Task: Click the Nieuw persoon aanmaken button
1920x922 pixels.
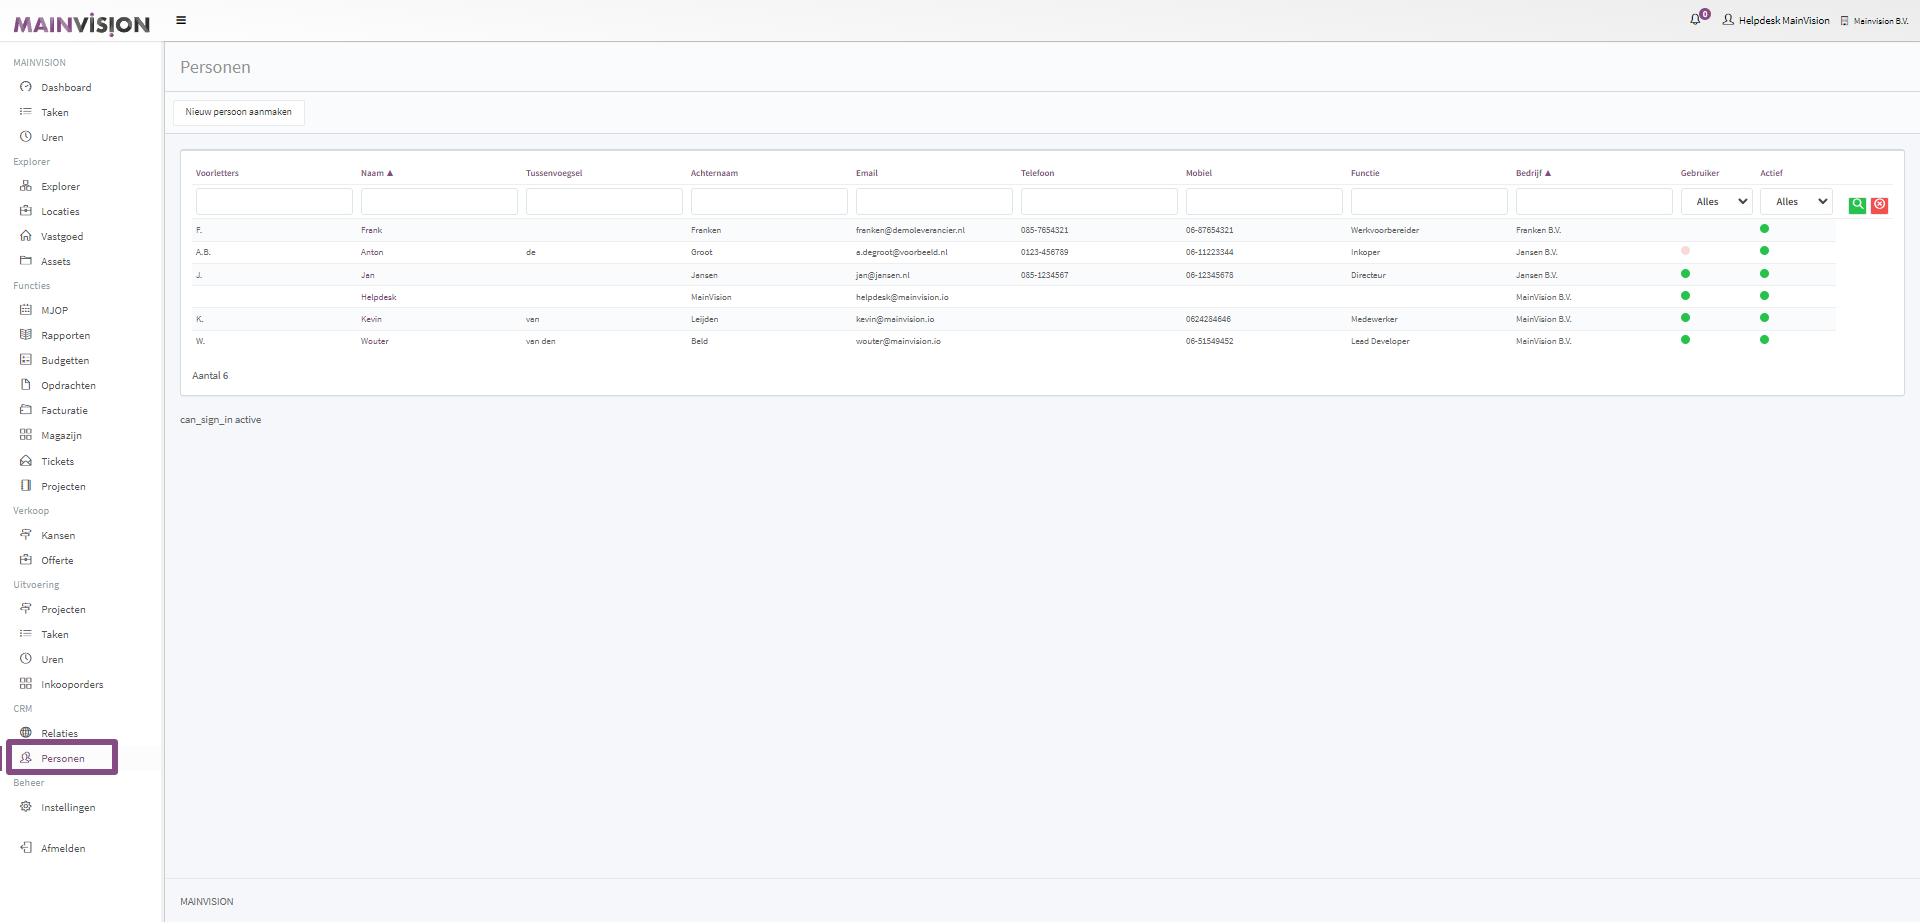Action: [239, 112]
